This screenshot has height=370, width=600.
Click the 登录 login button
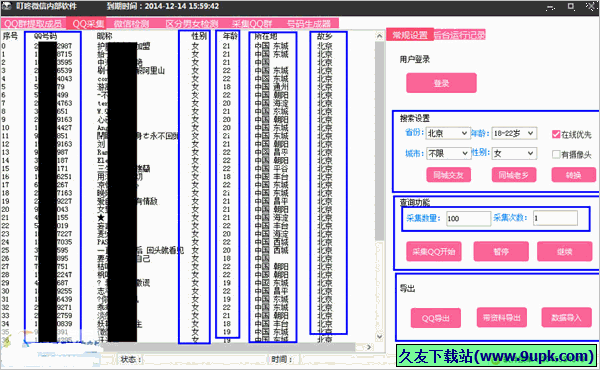coord(441,83)
